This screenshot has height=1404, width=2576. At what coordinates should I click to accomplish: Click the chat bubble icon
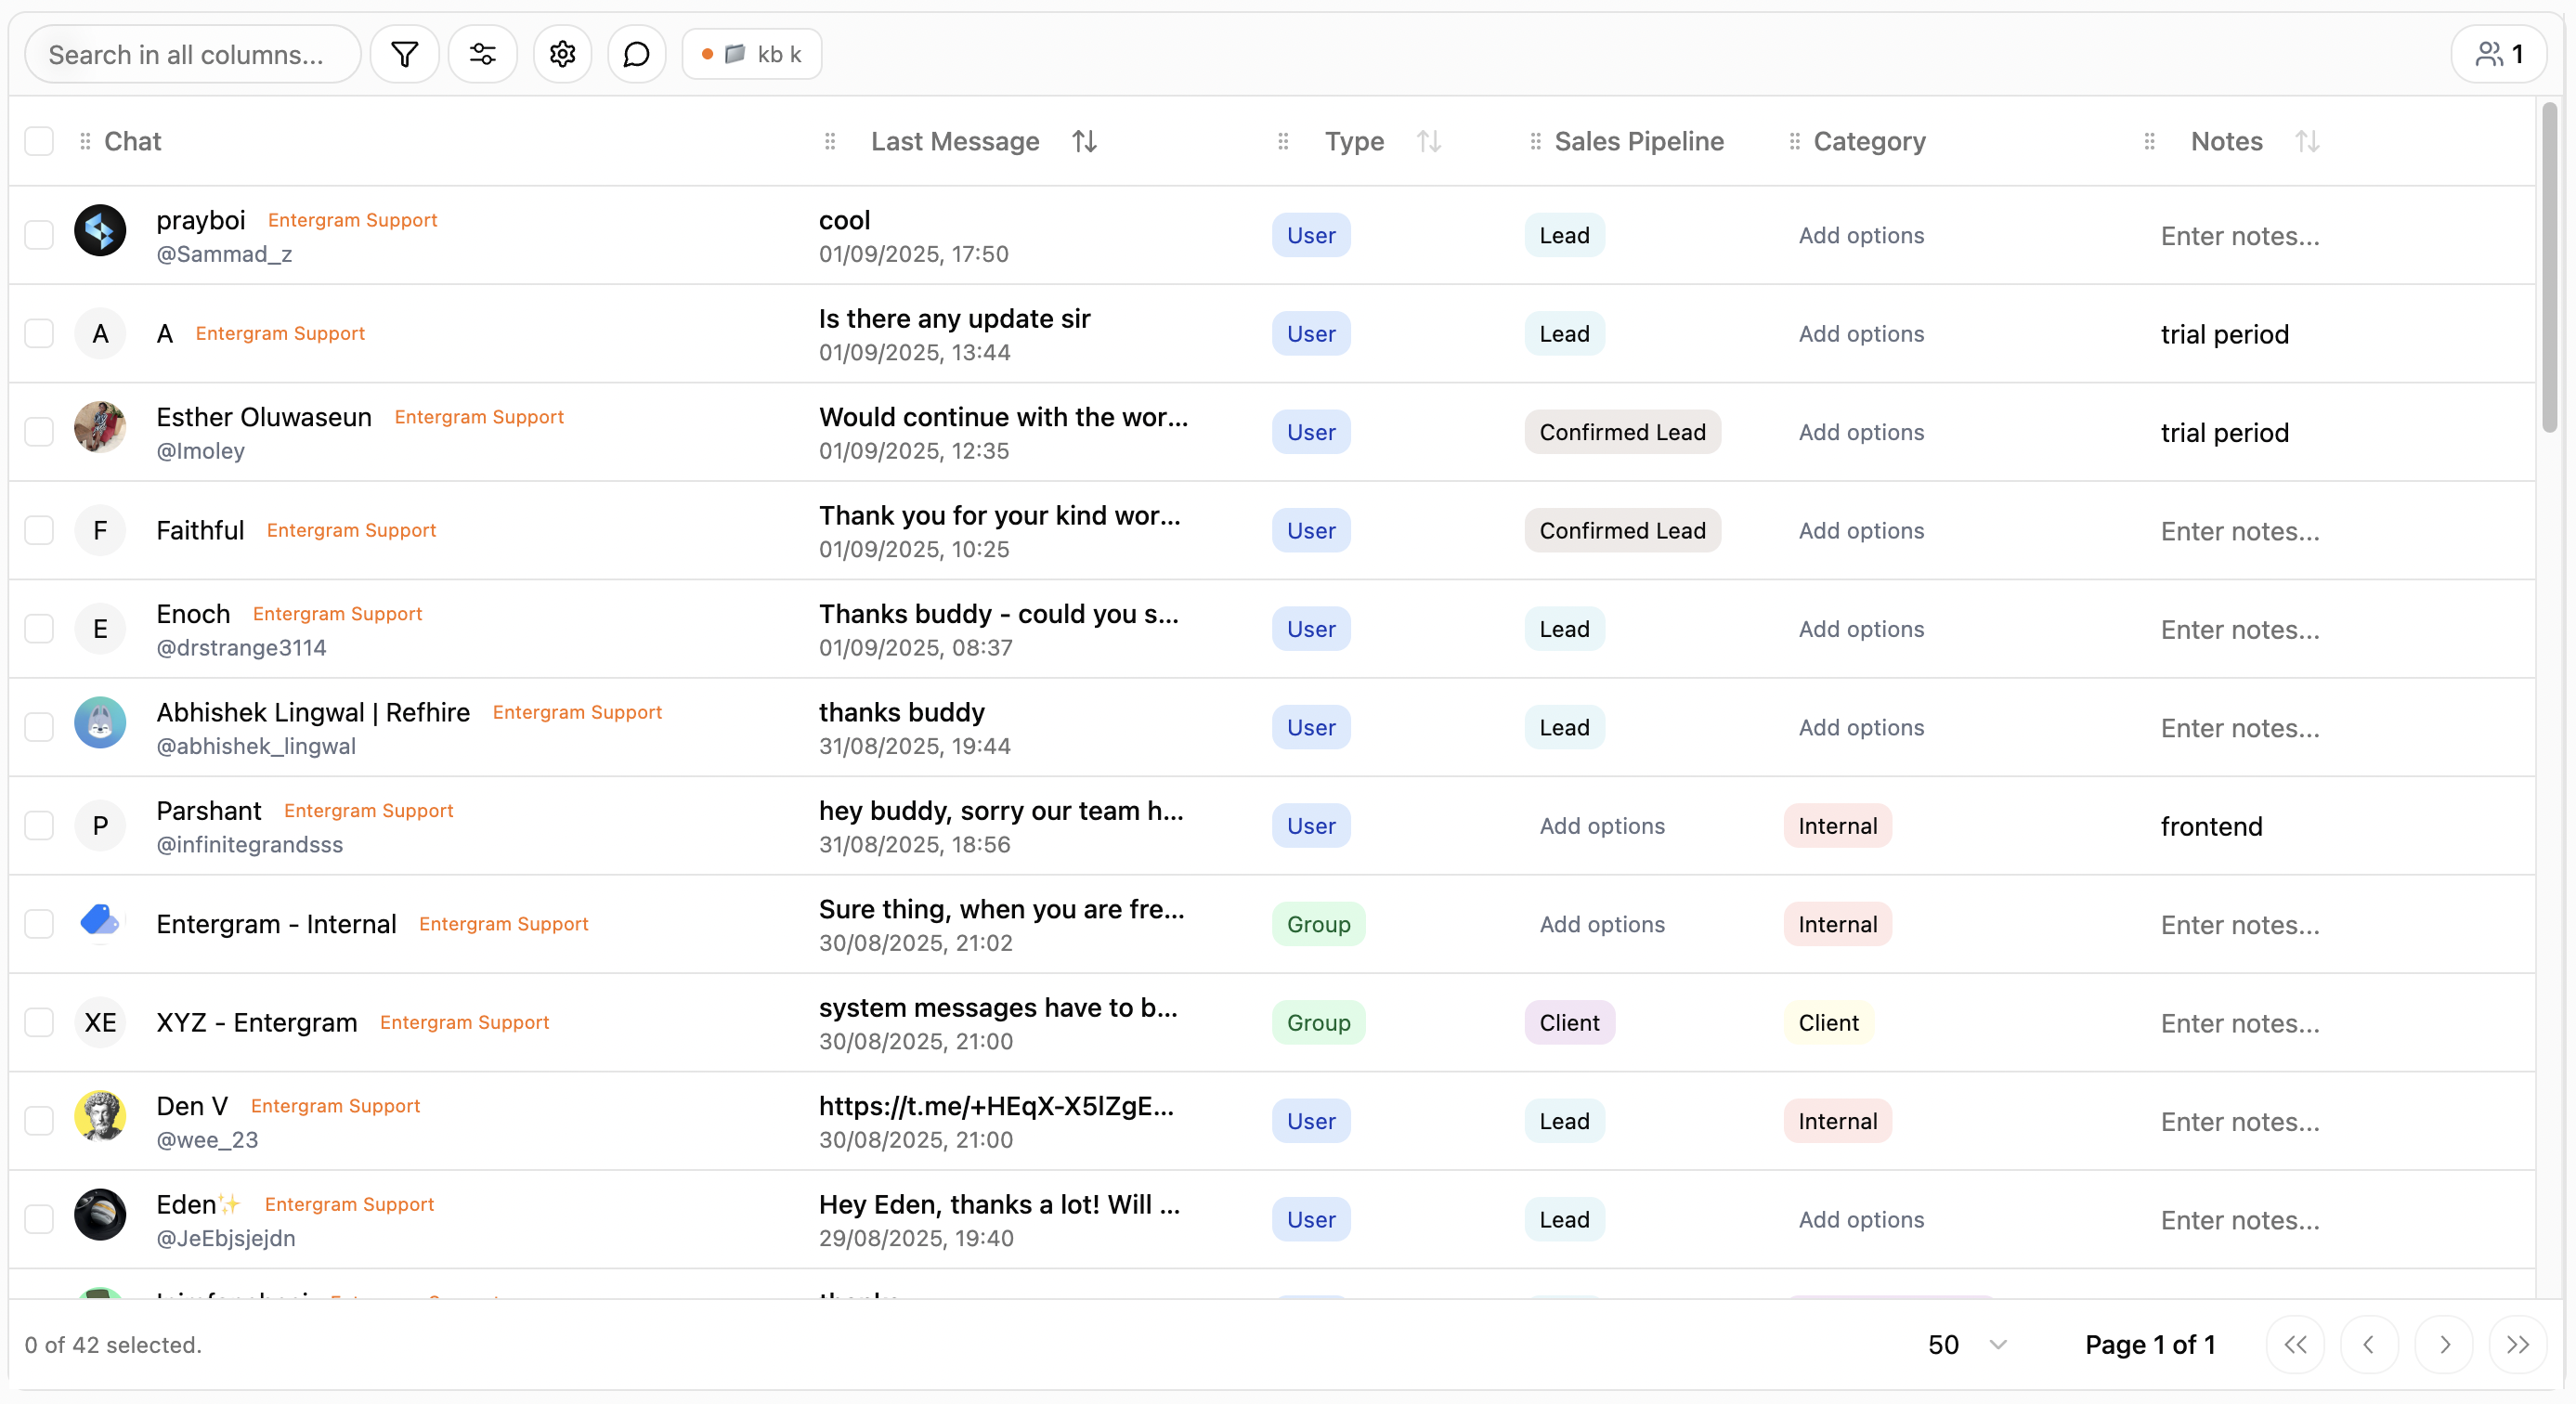(636, 54)
